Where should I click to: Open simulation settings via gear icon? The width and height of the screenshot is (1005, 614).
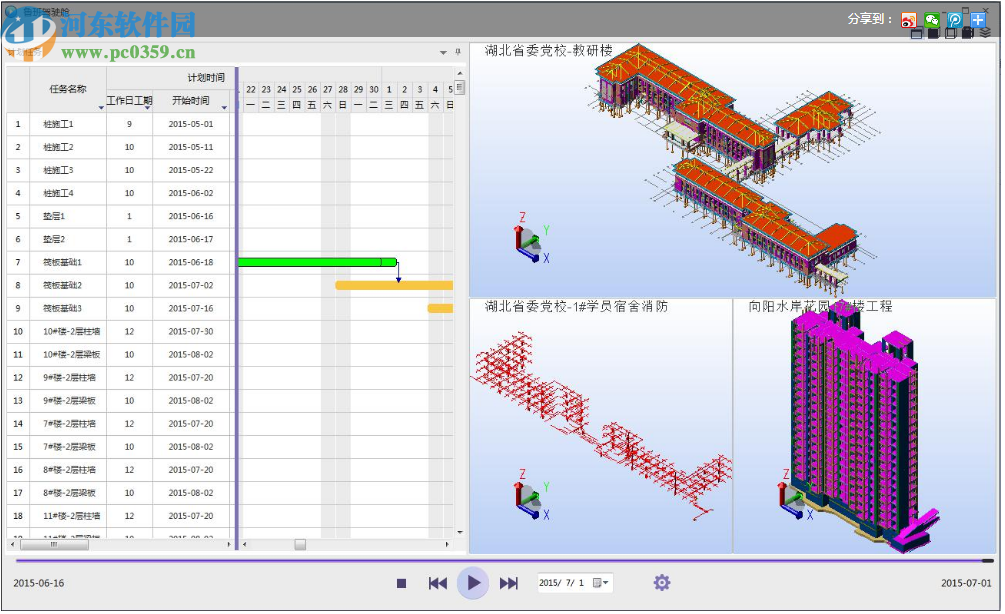(661, 583)
